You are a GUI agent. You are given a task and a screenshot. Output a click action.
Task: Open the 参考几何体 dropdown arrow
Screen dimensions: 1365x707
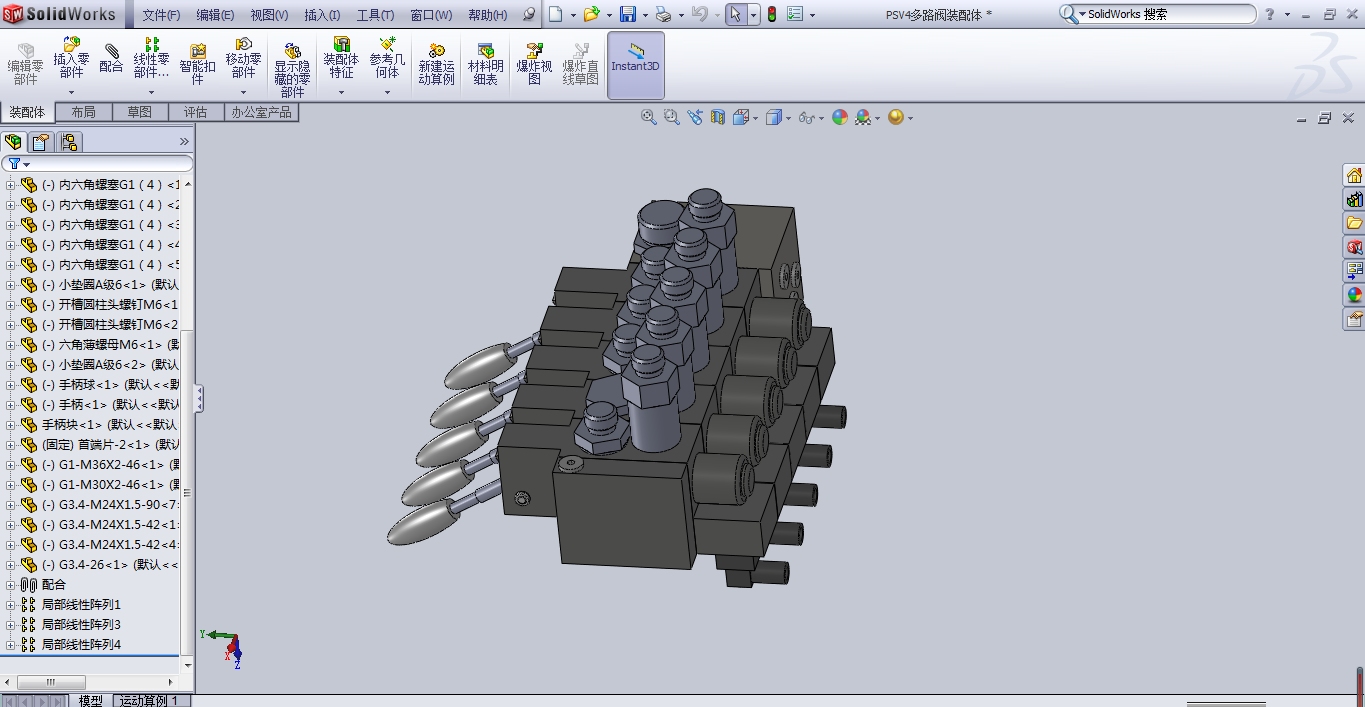point(387,92)
